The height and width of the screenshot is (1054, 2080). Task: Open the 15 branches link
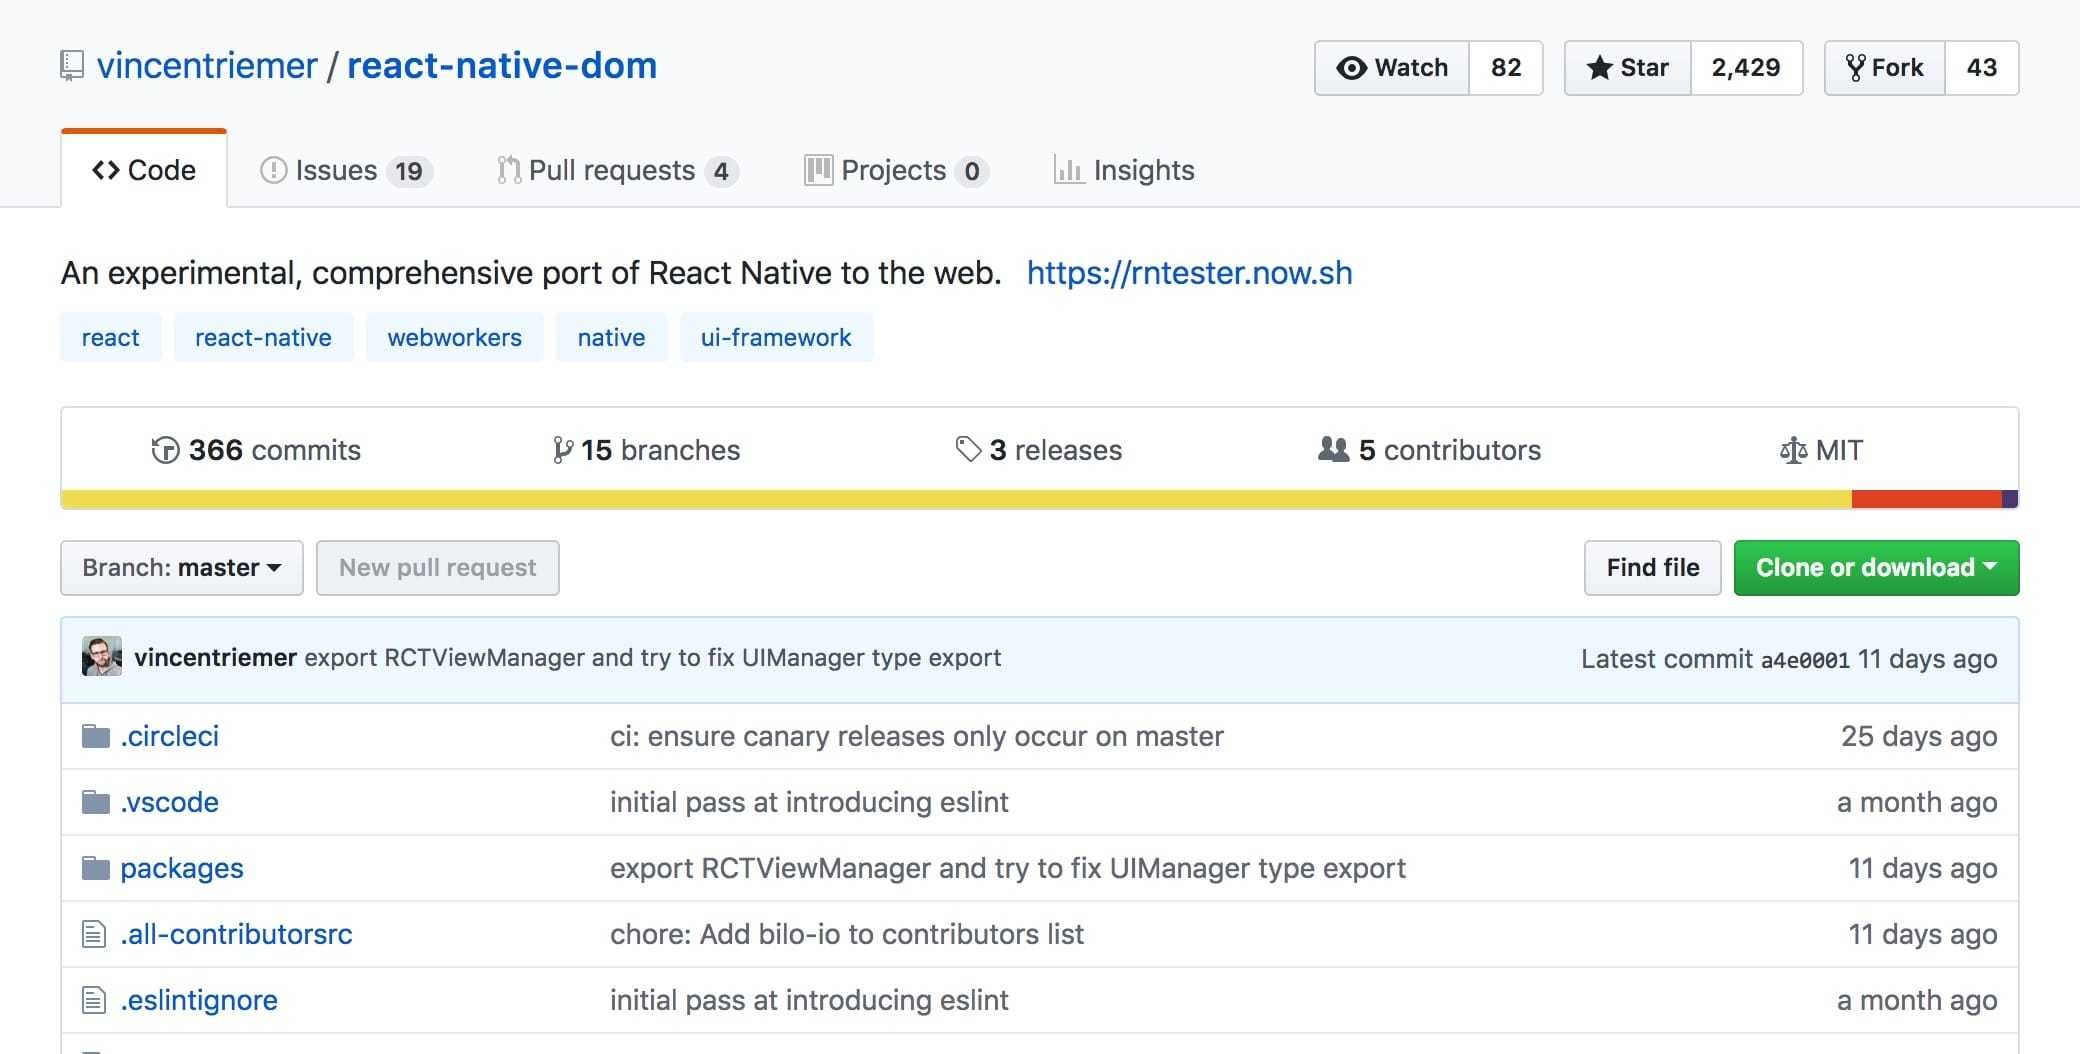[647, 450]
